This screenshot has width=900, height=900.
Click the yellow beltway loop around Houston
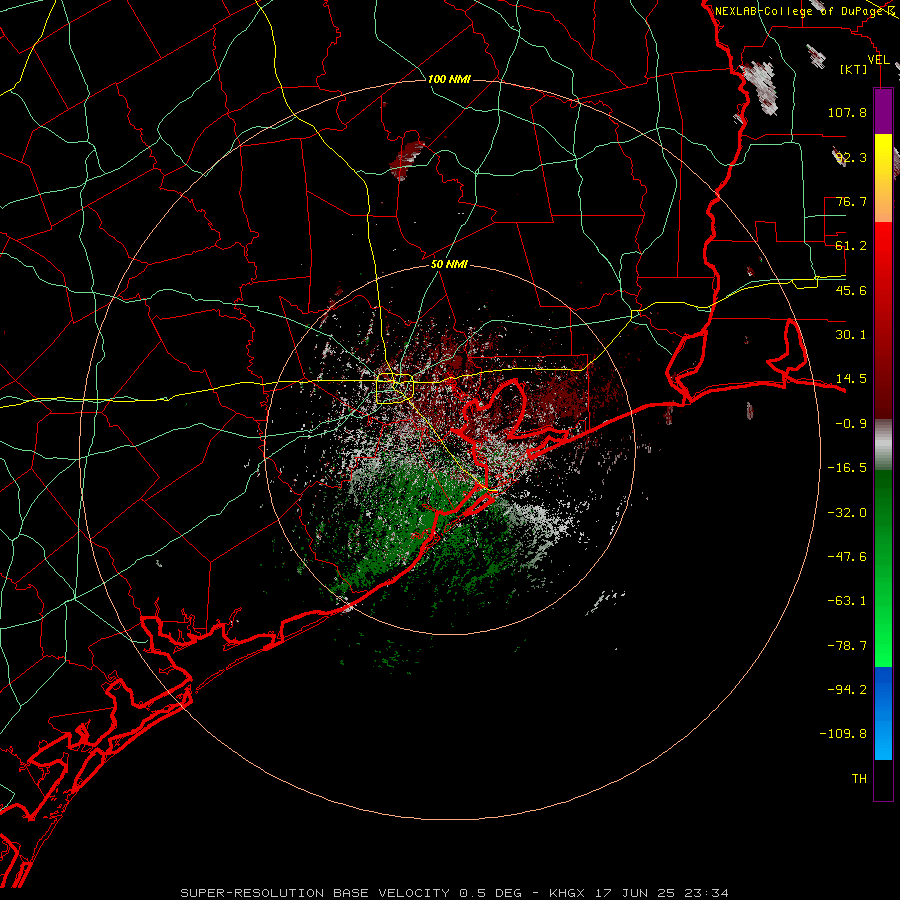(x=395, y=389)
